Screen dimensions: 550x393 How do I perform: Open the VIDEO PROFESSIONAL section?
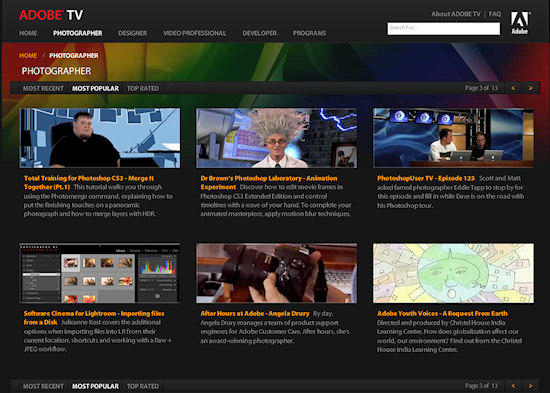tap(195, 33)
